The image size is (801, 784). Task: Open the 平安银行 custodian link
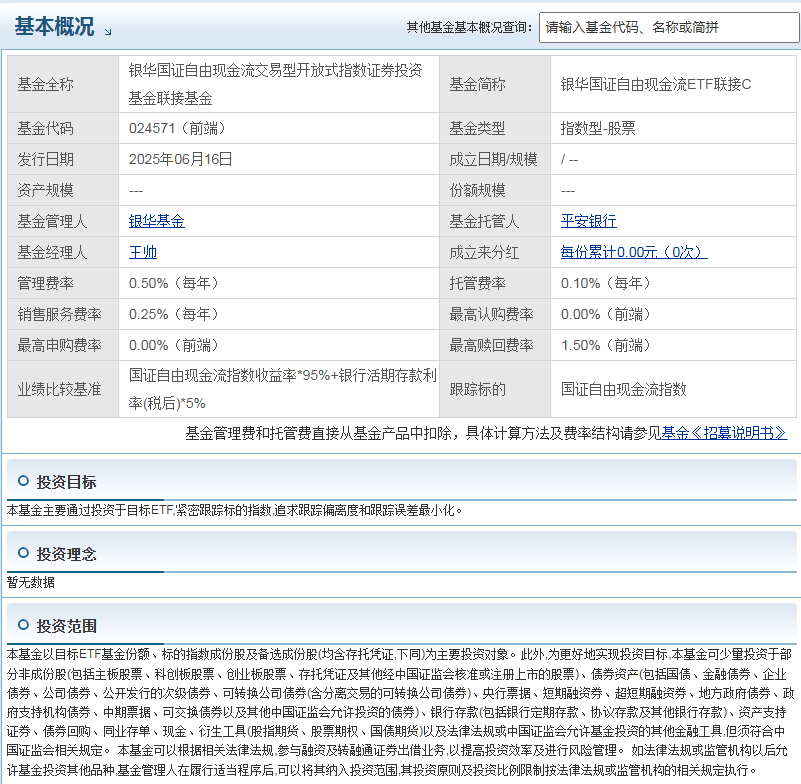coord(588,221)
